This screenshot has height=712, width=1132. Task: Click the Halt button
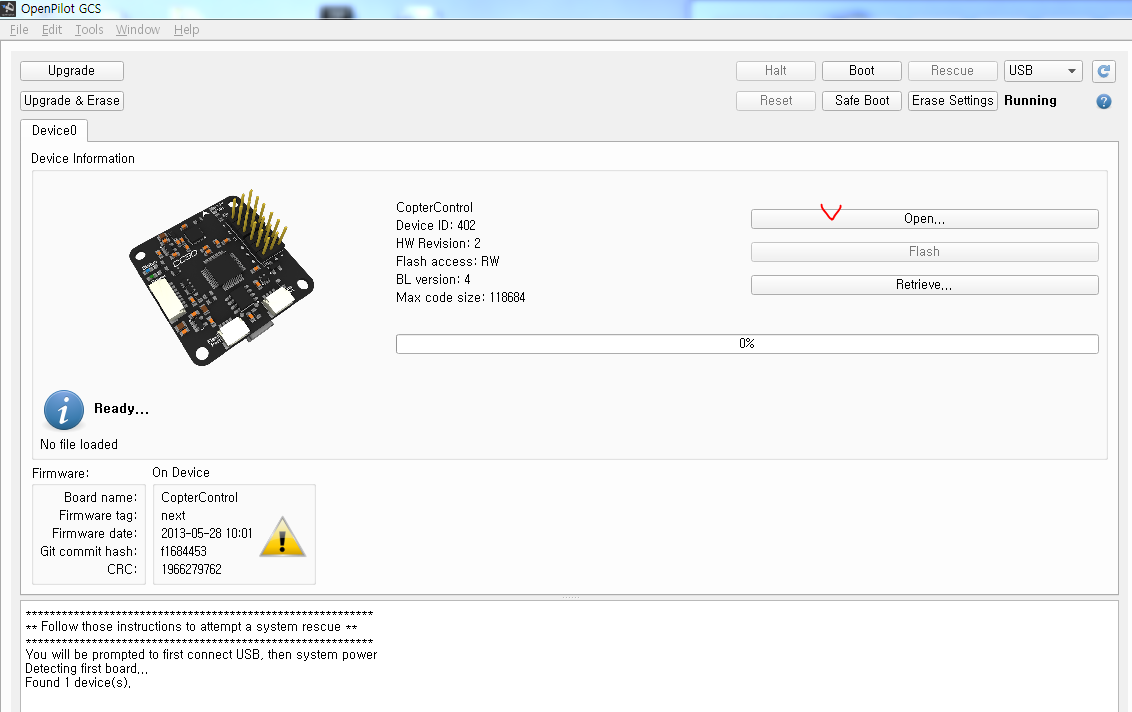pyautogui.click(x=775, y=71)
